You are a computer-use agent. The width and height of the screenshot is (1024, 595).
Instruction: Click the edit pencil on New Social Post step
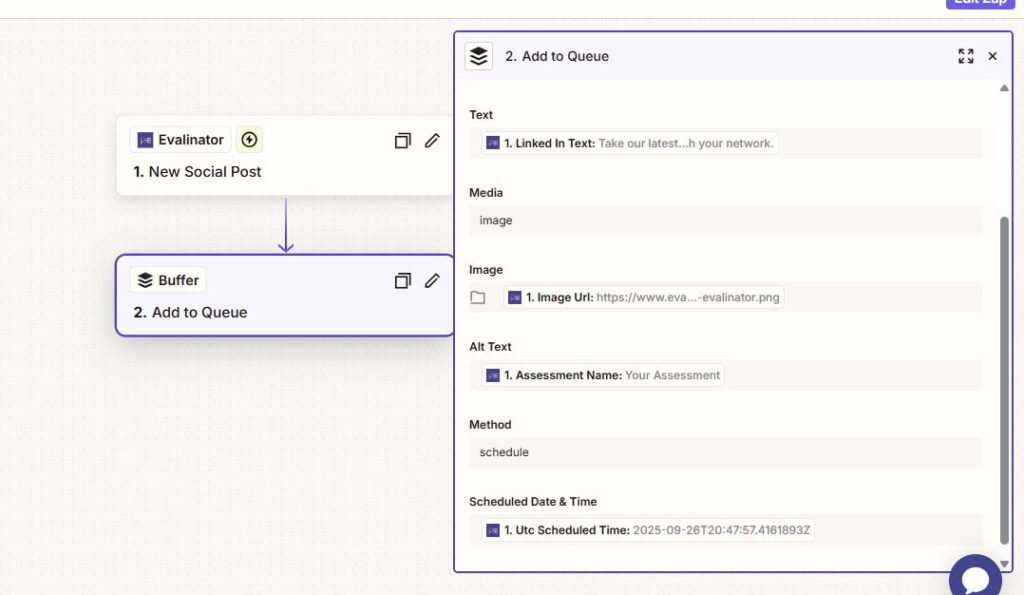(432, 141)
